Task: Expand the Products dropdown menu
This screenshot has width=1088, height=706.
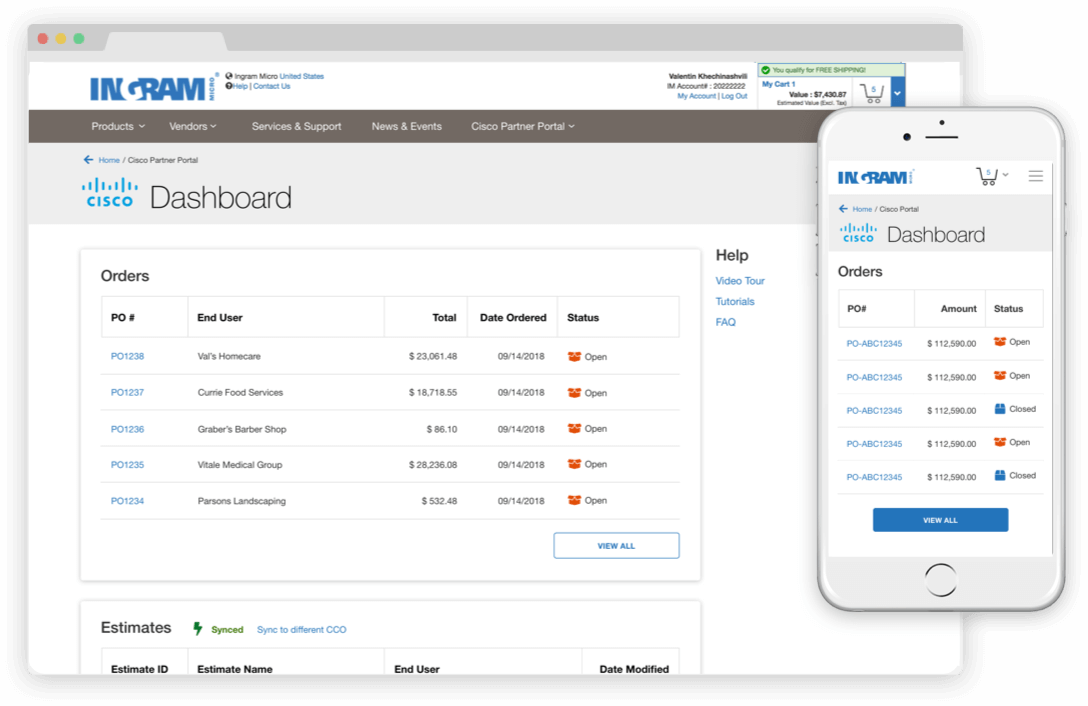Action: pyautogui.click(x=118, y=127)
